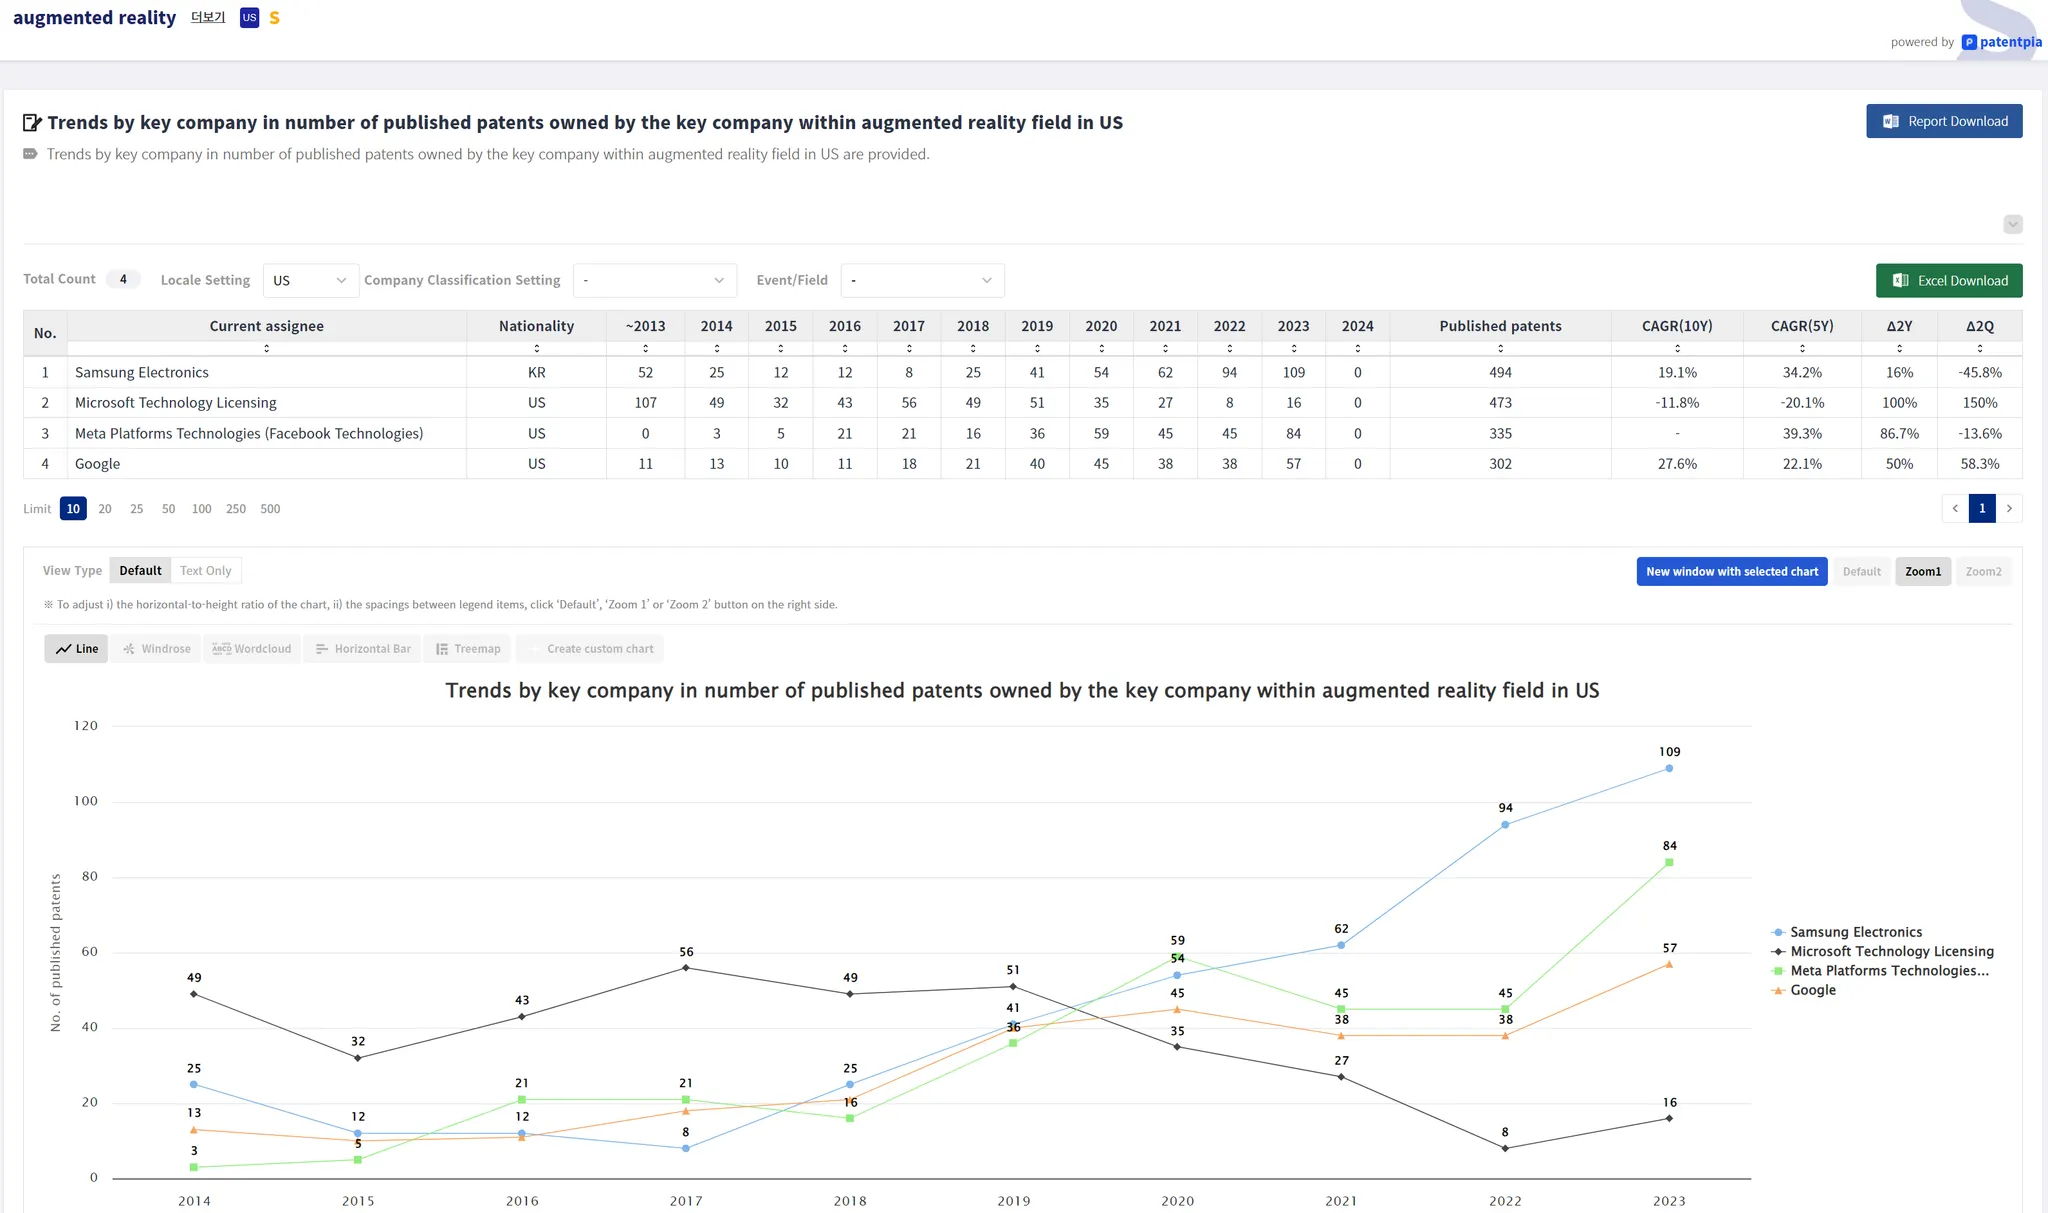Switch to Horizontal Bar chart tab
The height and width of the screenshot is (1213, 2048).
pos(363,649)
